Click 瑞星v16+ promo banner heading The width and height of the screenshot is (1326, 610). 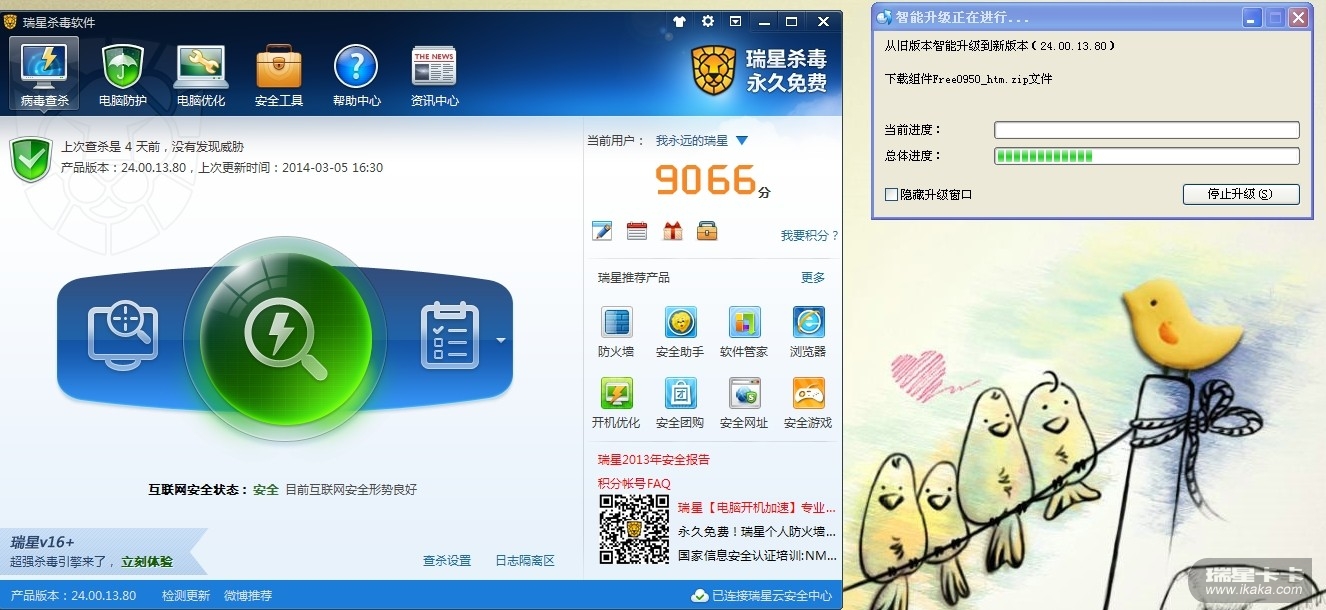click(x=43, y=543)
